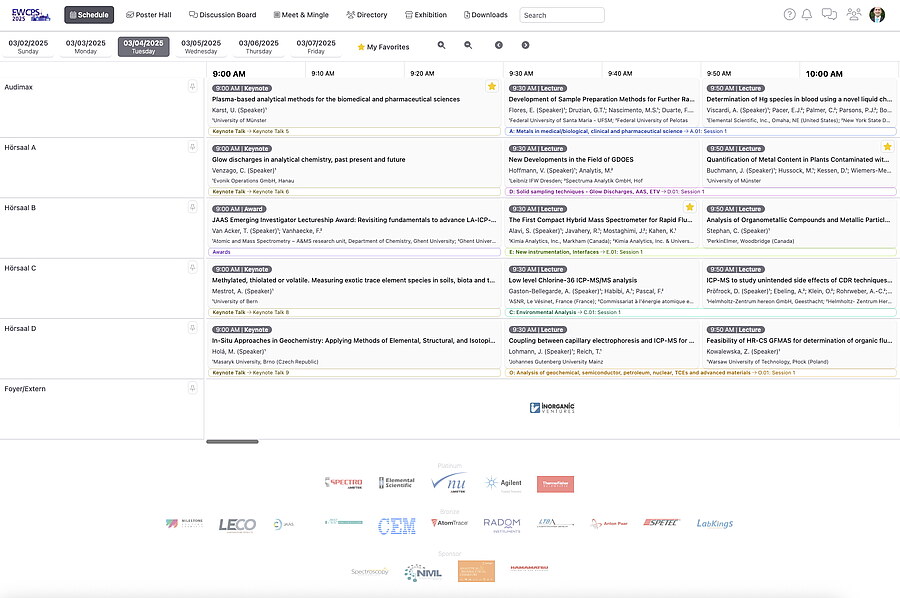900x598 pixels.
Task: Open Low level Chlorine-36 ICP-MS/MS analysis lecture
Action: 602,284
